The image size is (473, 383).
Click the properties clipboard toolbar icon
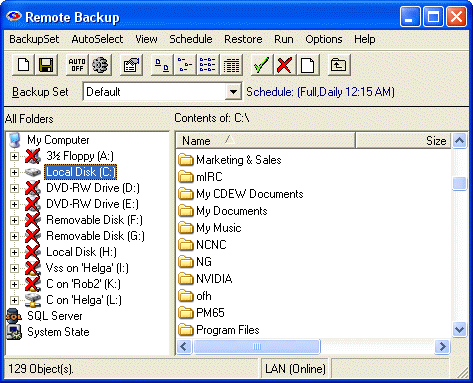[131, 65]
